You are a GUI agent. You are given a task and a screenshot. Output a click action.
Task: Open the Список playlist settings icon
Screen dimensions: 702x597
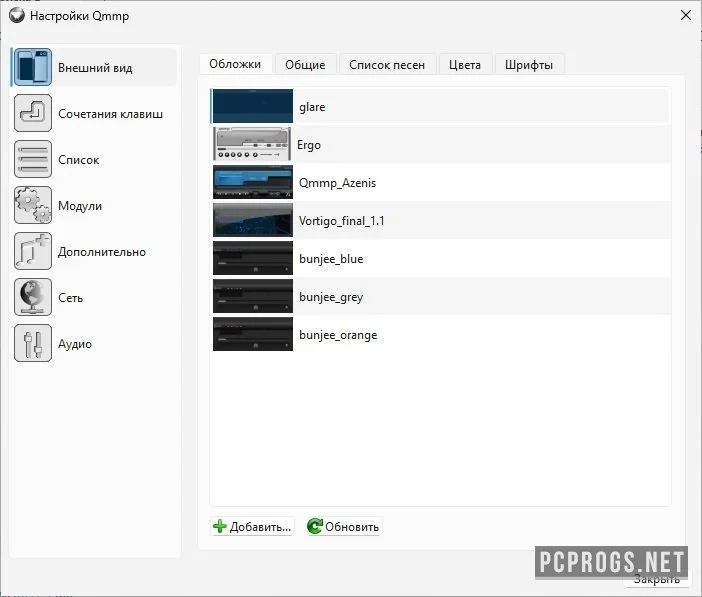point(33,159)
